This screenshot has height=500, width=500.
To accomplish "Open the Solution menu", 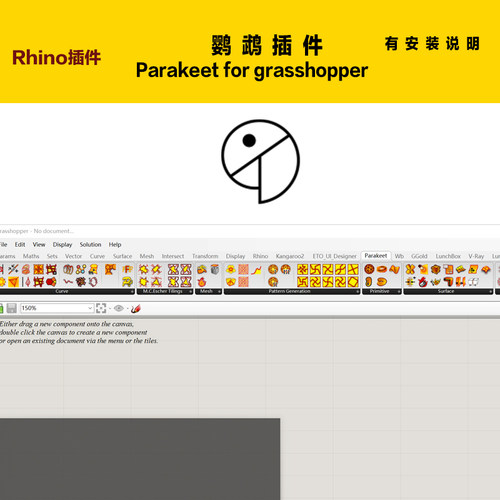I will 90,244.
